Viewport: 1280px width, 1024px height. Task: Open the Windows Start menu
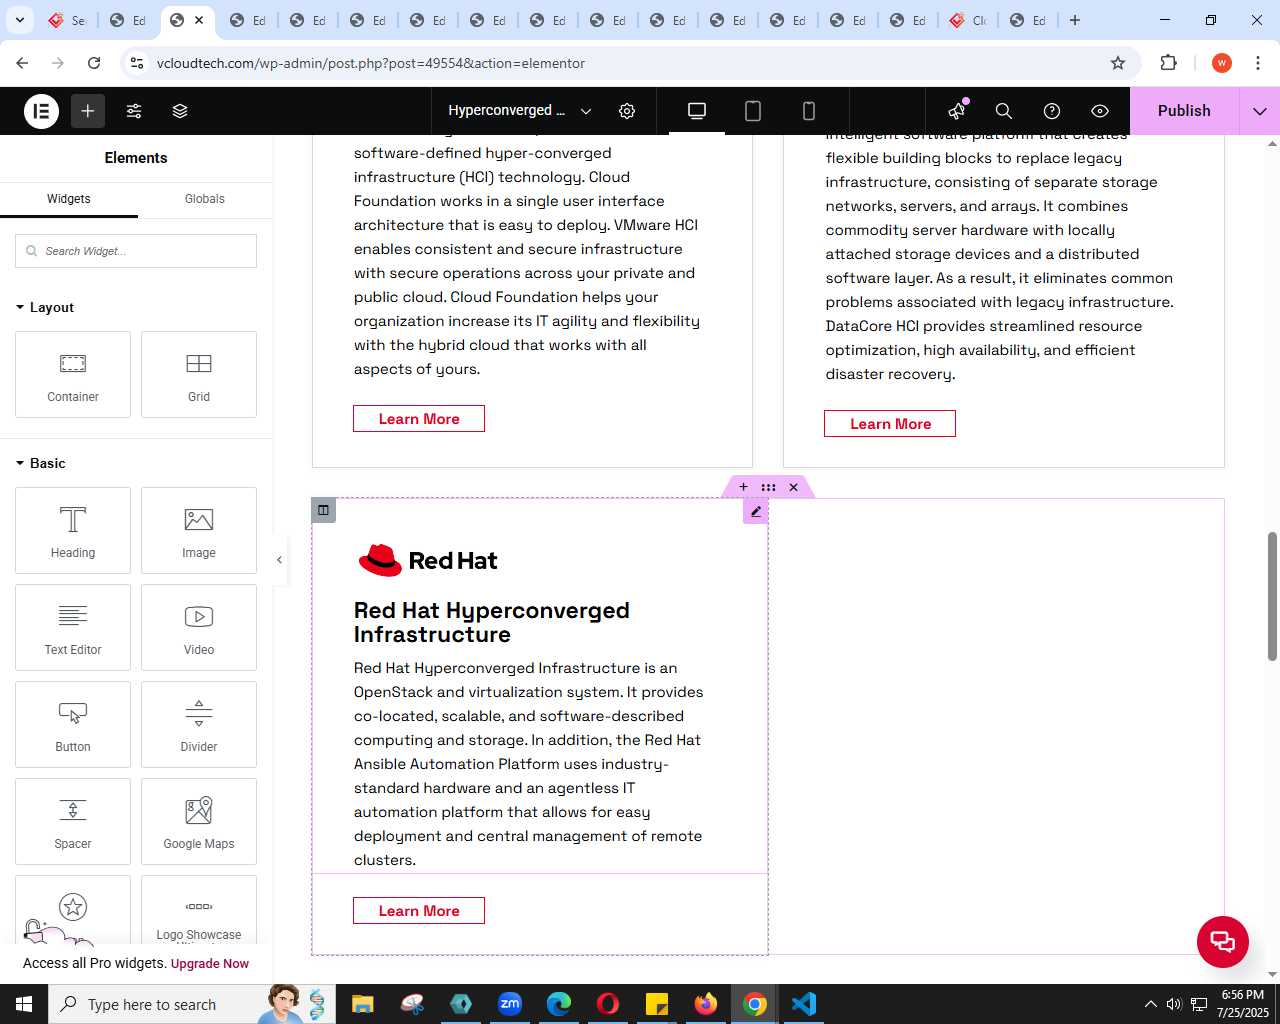[x=24, y=1004]
